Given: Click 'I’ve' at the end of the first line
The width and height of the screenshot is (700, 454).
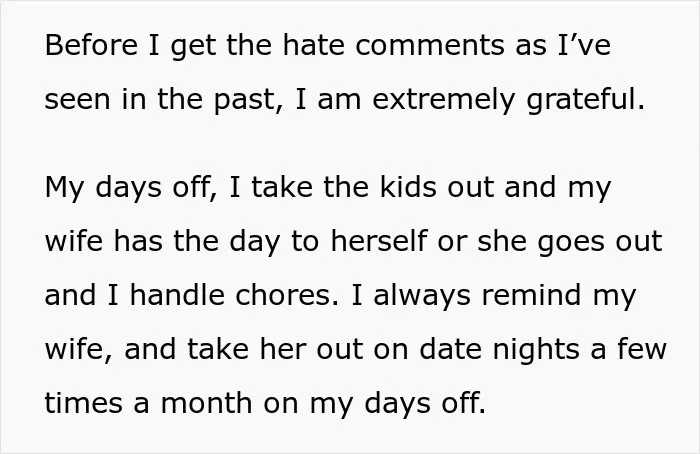Looking at the screenshot, I should coord(584,45).
